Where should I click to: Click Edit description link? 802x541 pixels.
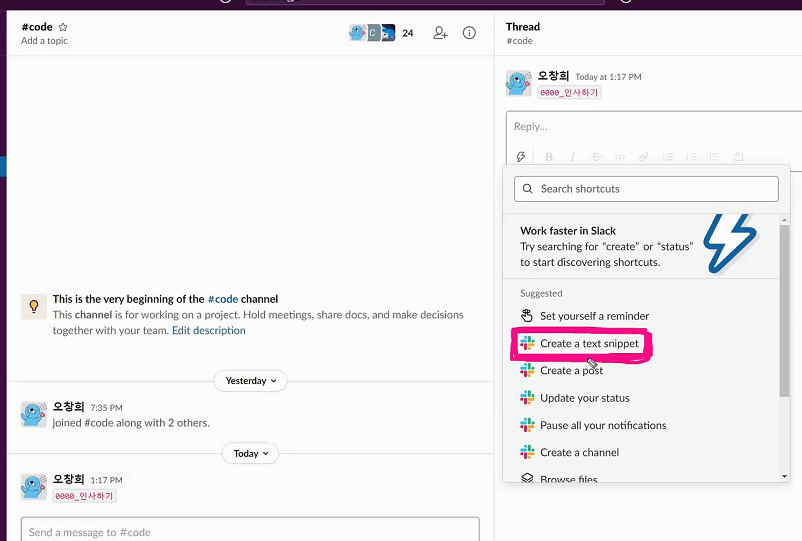(209, 330)
